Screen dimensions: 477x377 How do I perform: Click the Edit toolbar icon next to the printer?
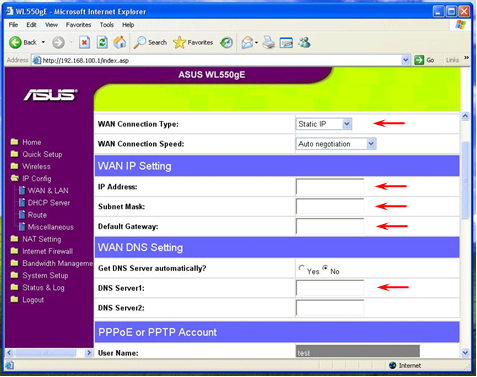pos(286,43)
